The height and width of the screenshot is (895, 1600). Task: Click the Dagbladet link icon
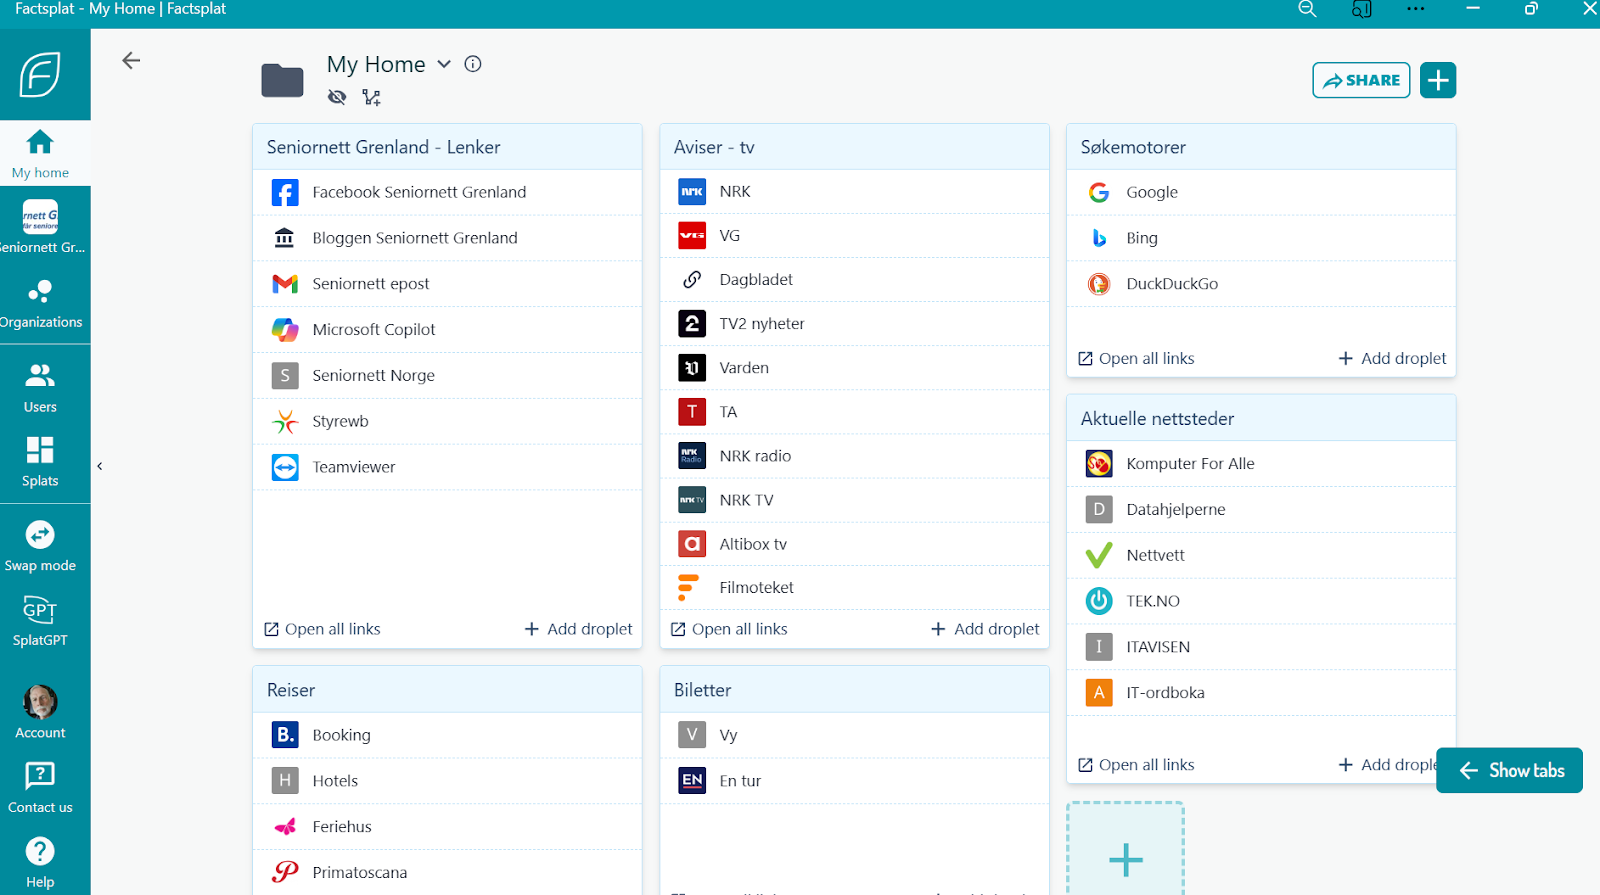tap(692, 280)
